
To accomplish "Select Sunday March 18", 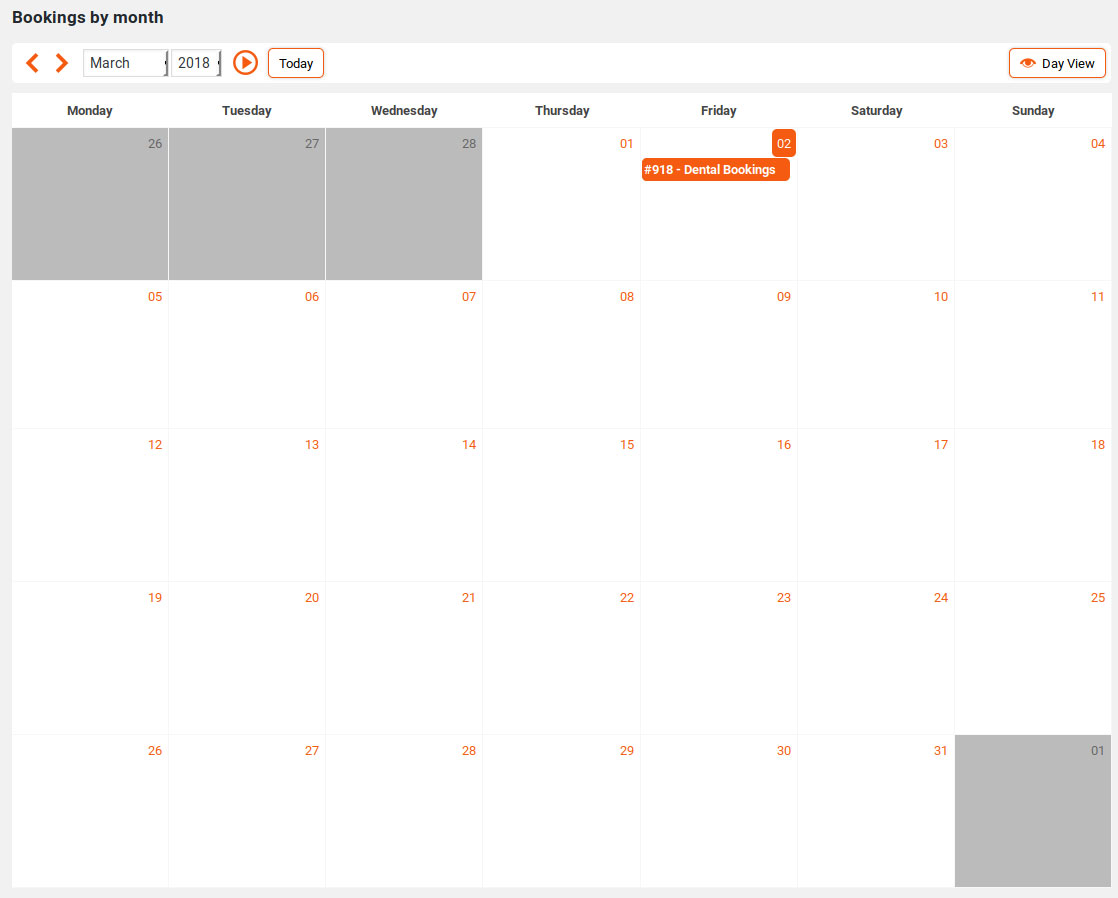I will 1032,505.
